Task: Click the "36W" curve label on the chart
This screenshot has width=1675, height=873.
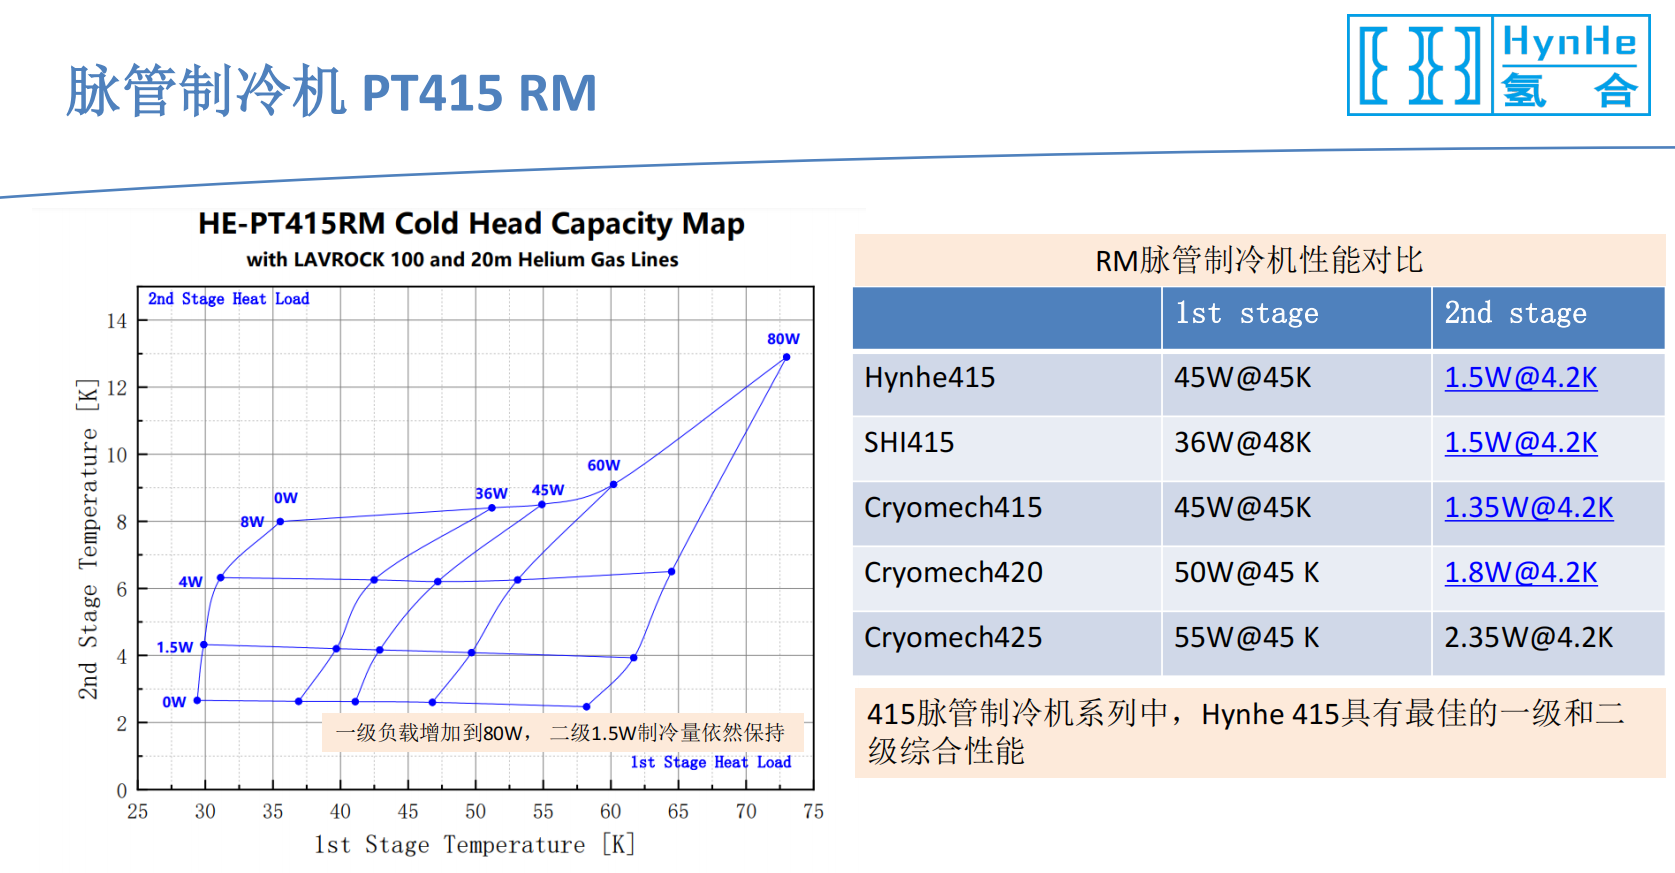Action: coord(491,493)
